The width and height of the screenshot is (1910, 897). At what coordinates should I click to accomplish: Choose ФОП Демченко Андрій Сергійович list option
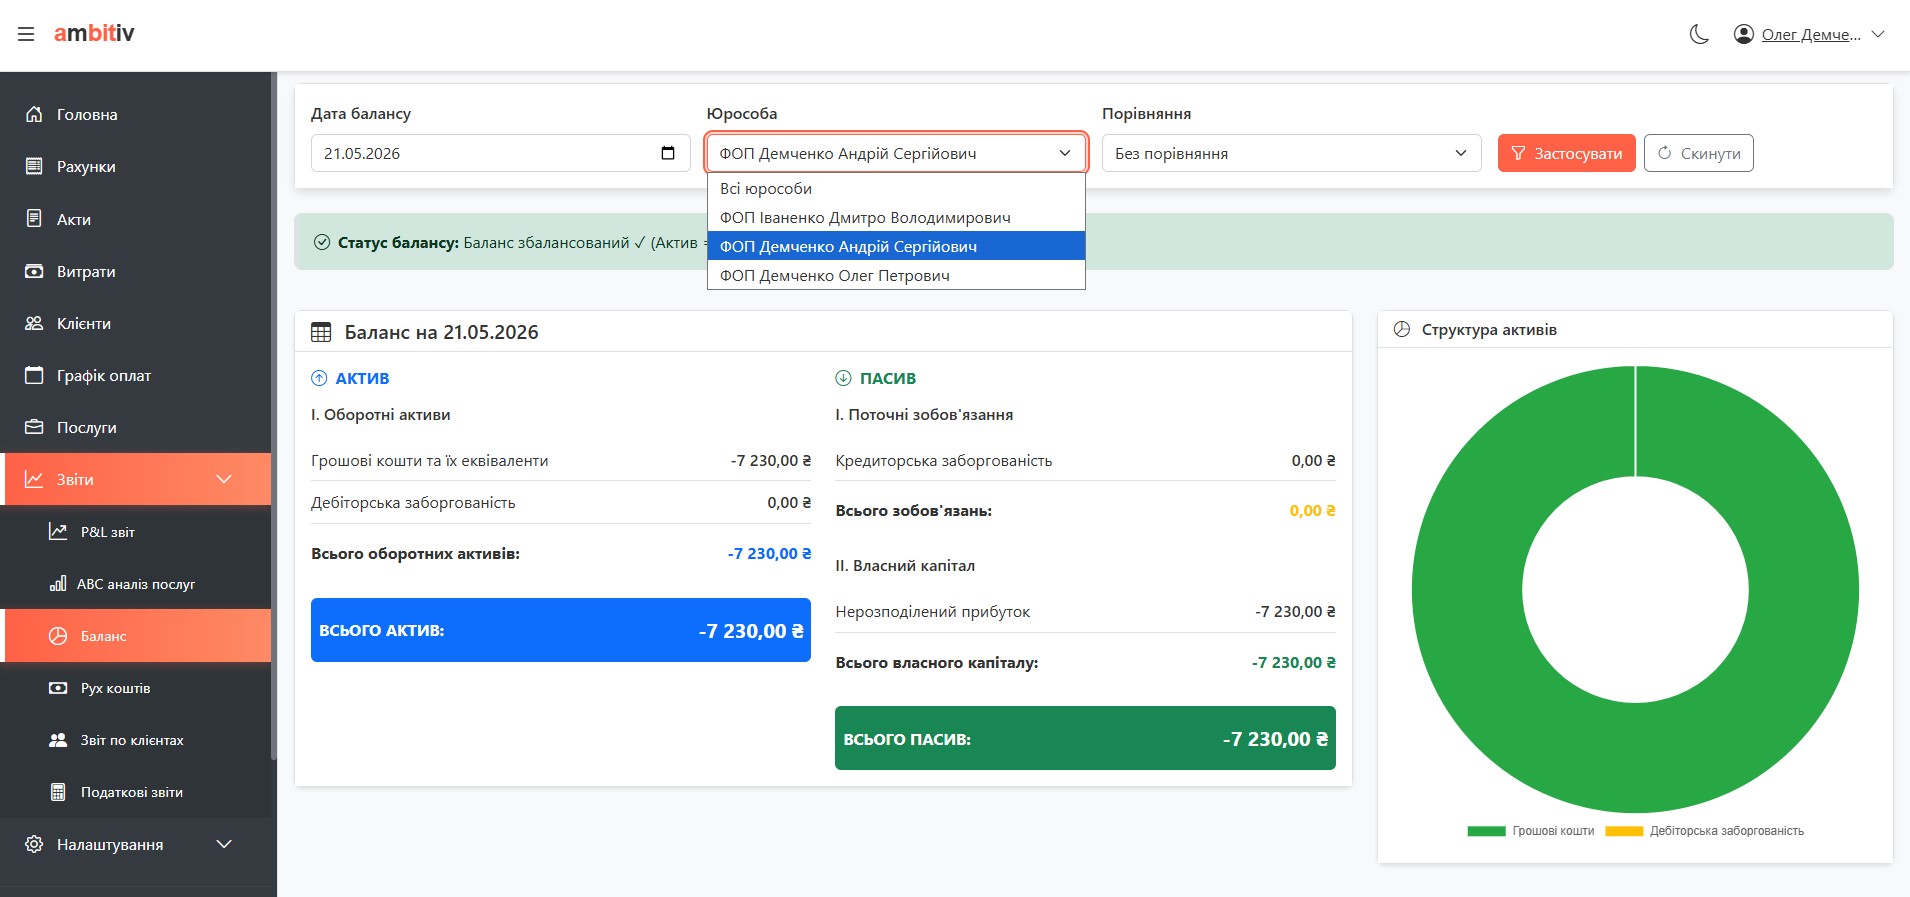coord(896,246)
